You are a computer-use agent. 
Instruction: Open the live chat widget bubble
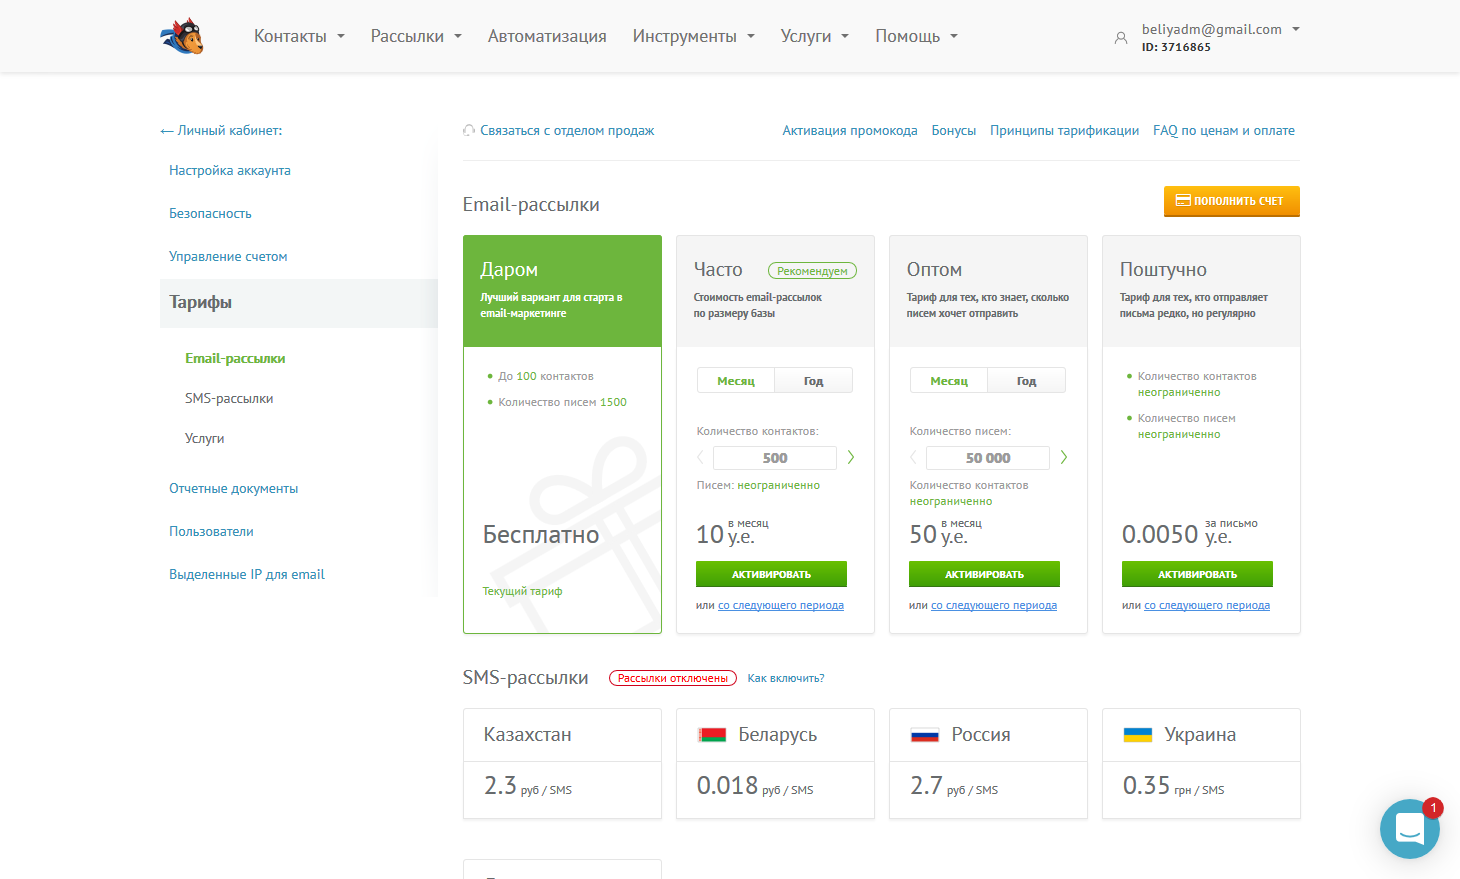1410,828
